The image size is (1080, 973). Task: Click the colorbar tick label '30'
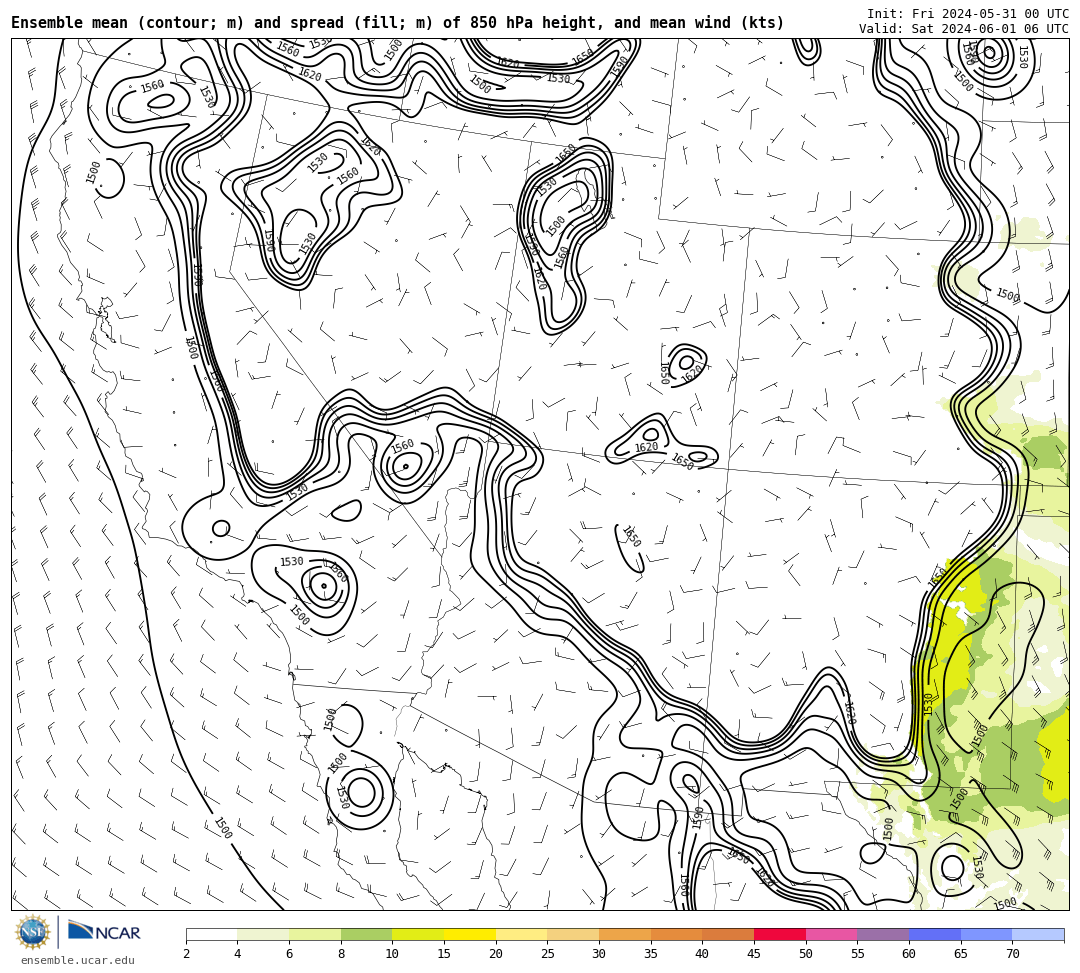599,954
